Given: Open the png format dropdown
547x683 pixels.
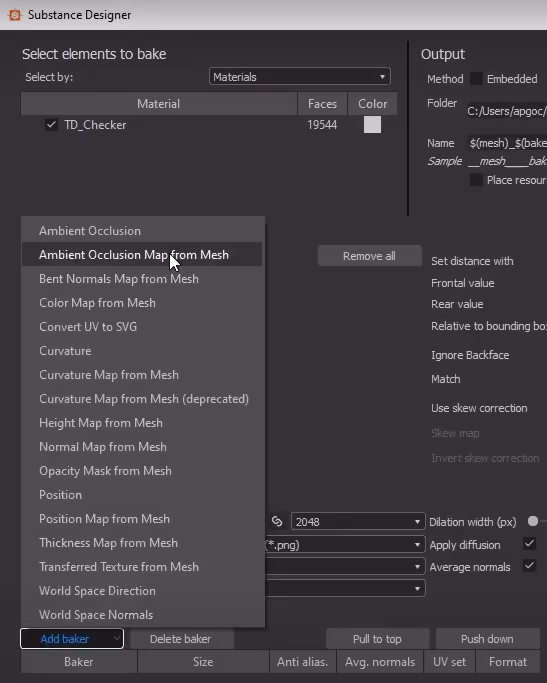Looking at the screenshot, I should point(344,544).
